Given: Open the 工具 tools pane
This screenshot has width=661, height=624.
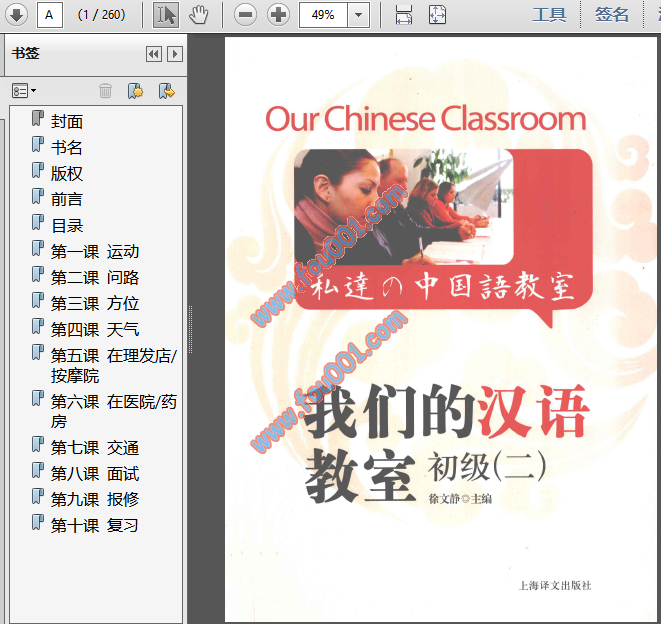Looking at the screenshot, I should pyautogui.click(x=549, y=15).
